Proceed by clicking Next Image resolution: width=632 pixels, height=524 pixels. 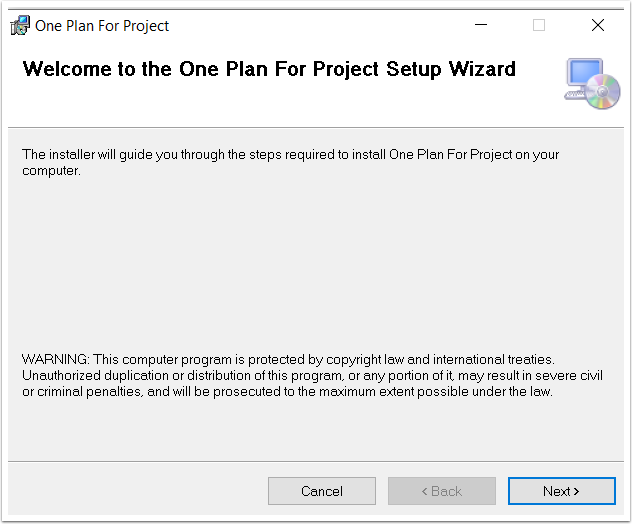562,491
